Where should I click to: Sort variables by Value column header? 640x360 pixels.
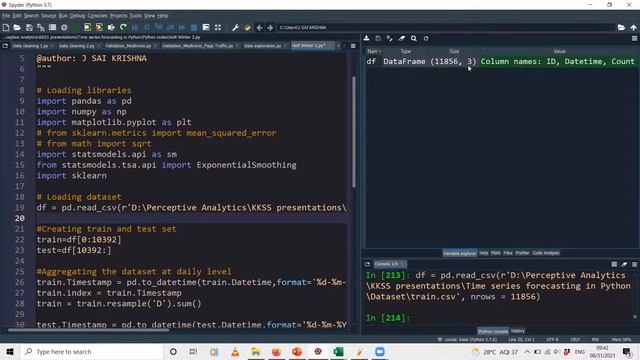click(559, 51)
